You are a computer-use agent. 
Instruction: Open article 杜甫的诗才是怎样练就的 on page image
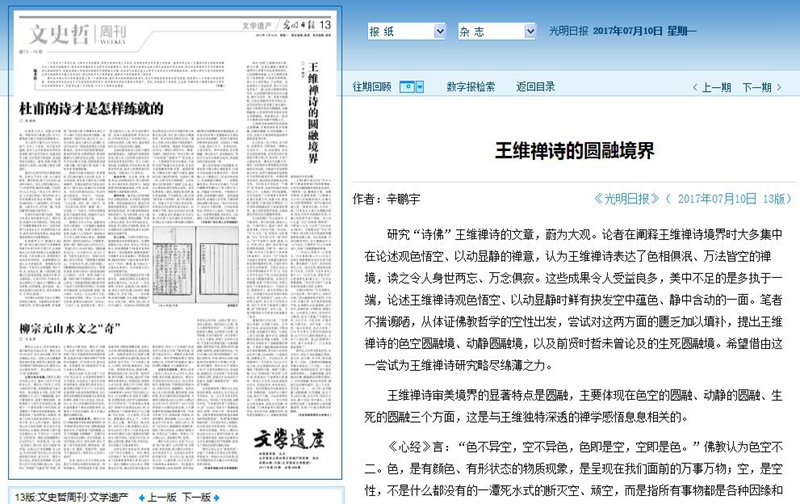(x=91, y=108)
